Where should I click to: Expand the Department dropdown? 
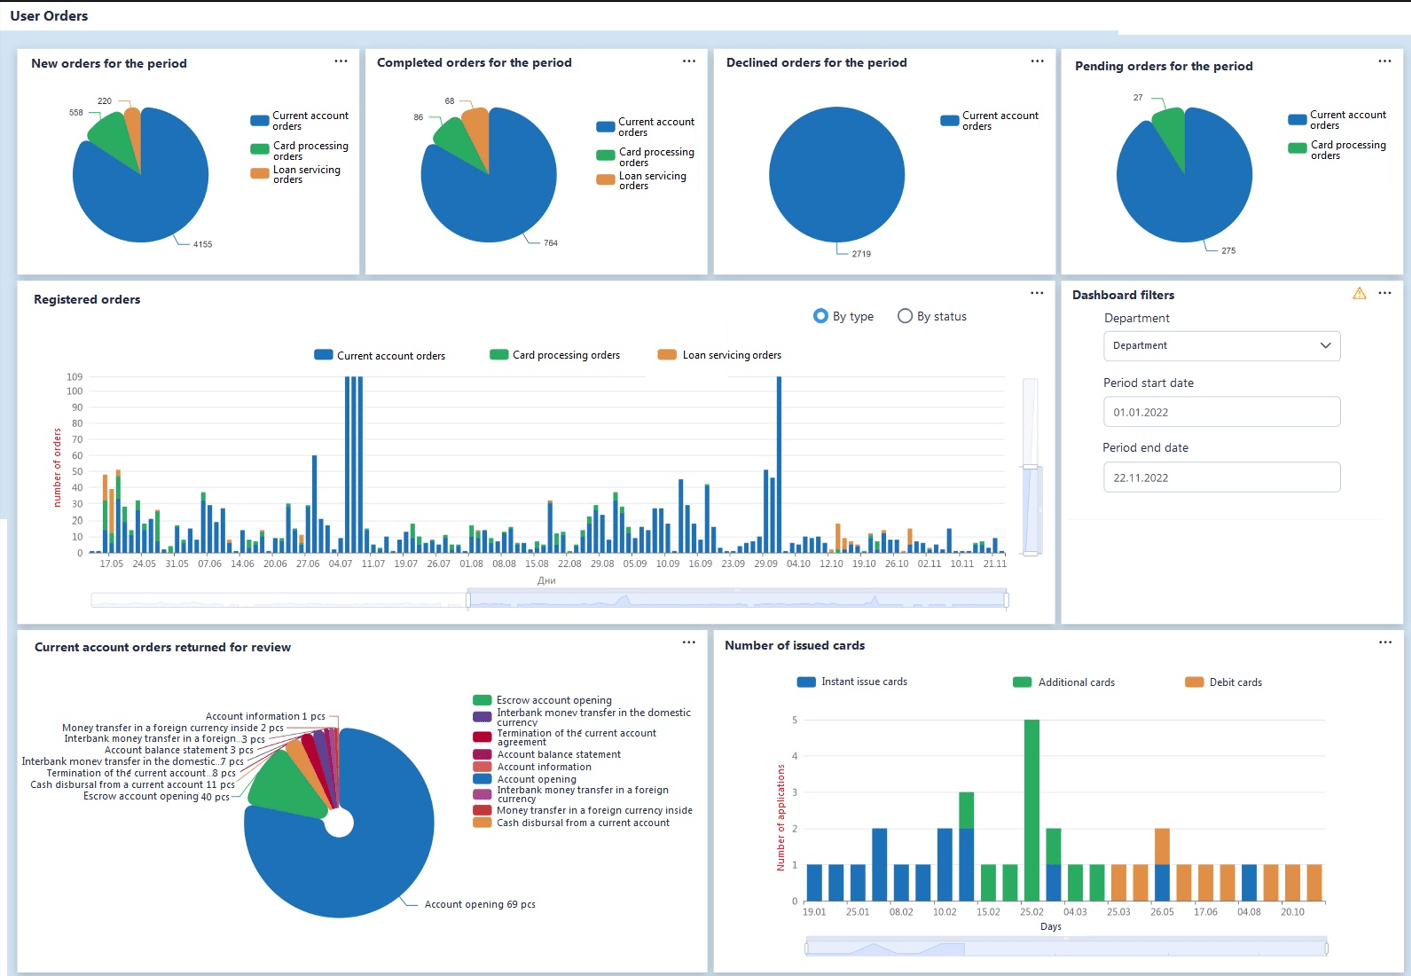1221,346
